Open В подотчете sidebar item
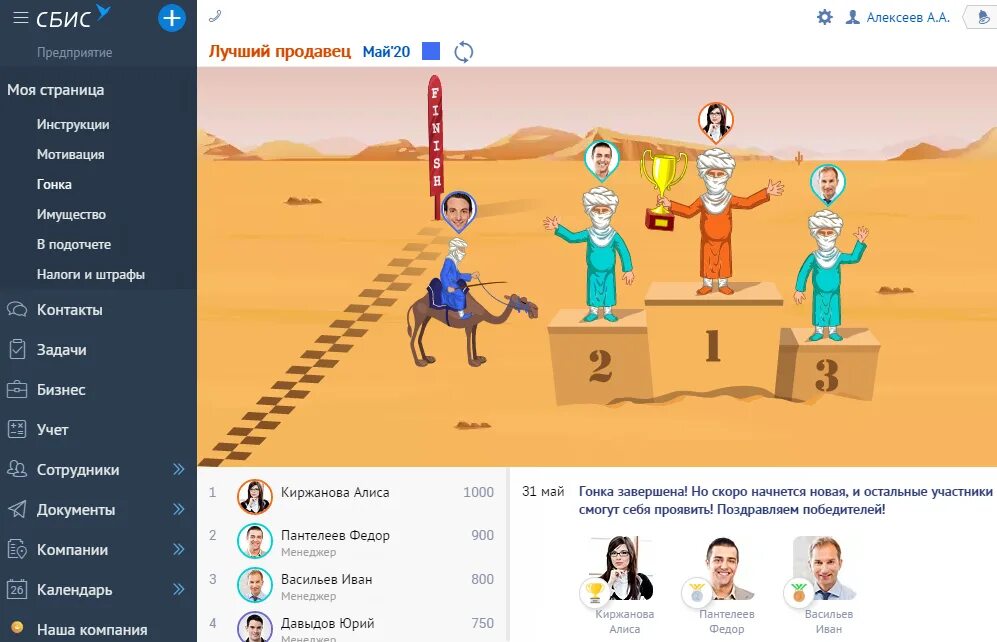This screenshot has height=642, width=997. click(x=74, y=245)
